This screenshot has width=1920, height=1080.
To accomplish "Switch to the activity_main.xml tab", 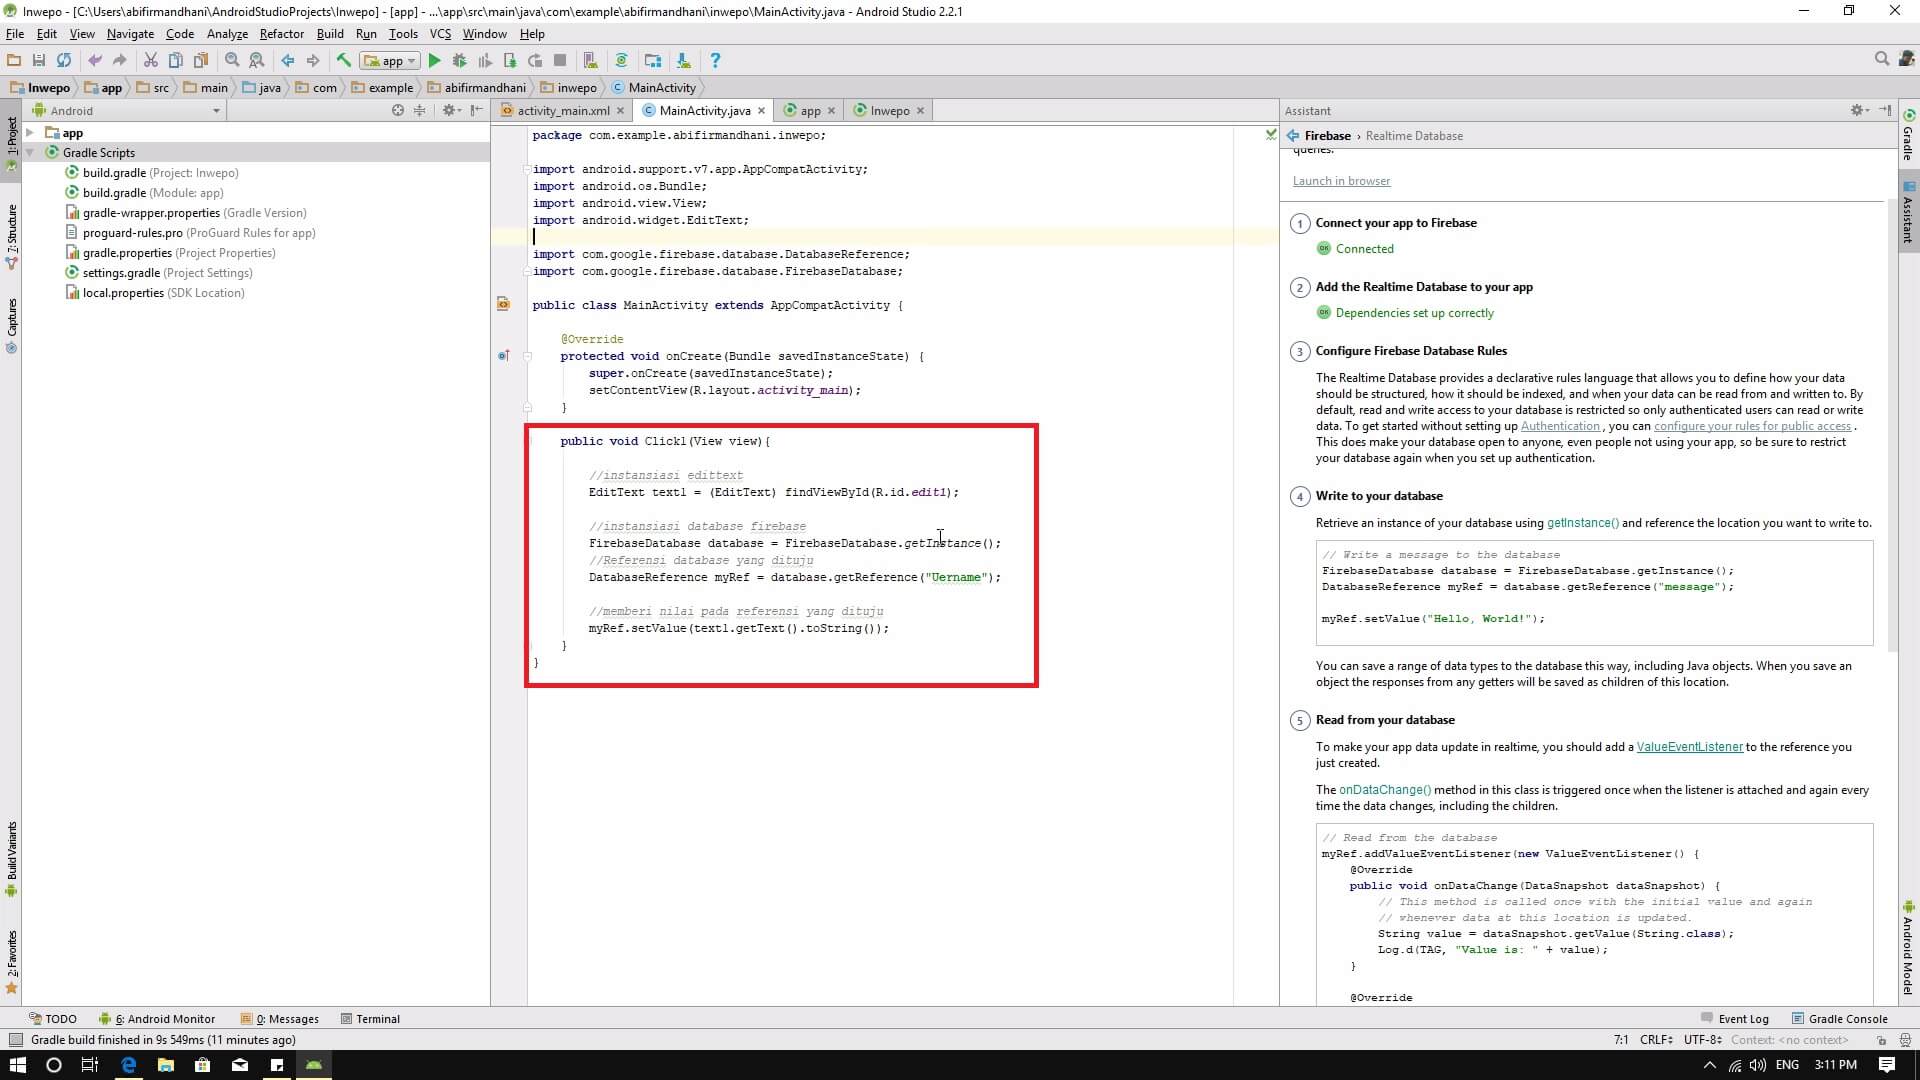I will pyautogui.click(x=562, y=110).
